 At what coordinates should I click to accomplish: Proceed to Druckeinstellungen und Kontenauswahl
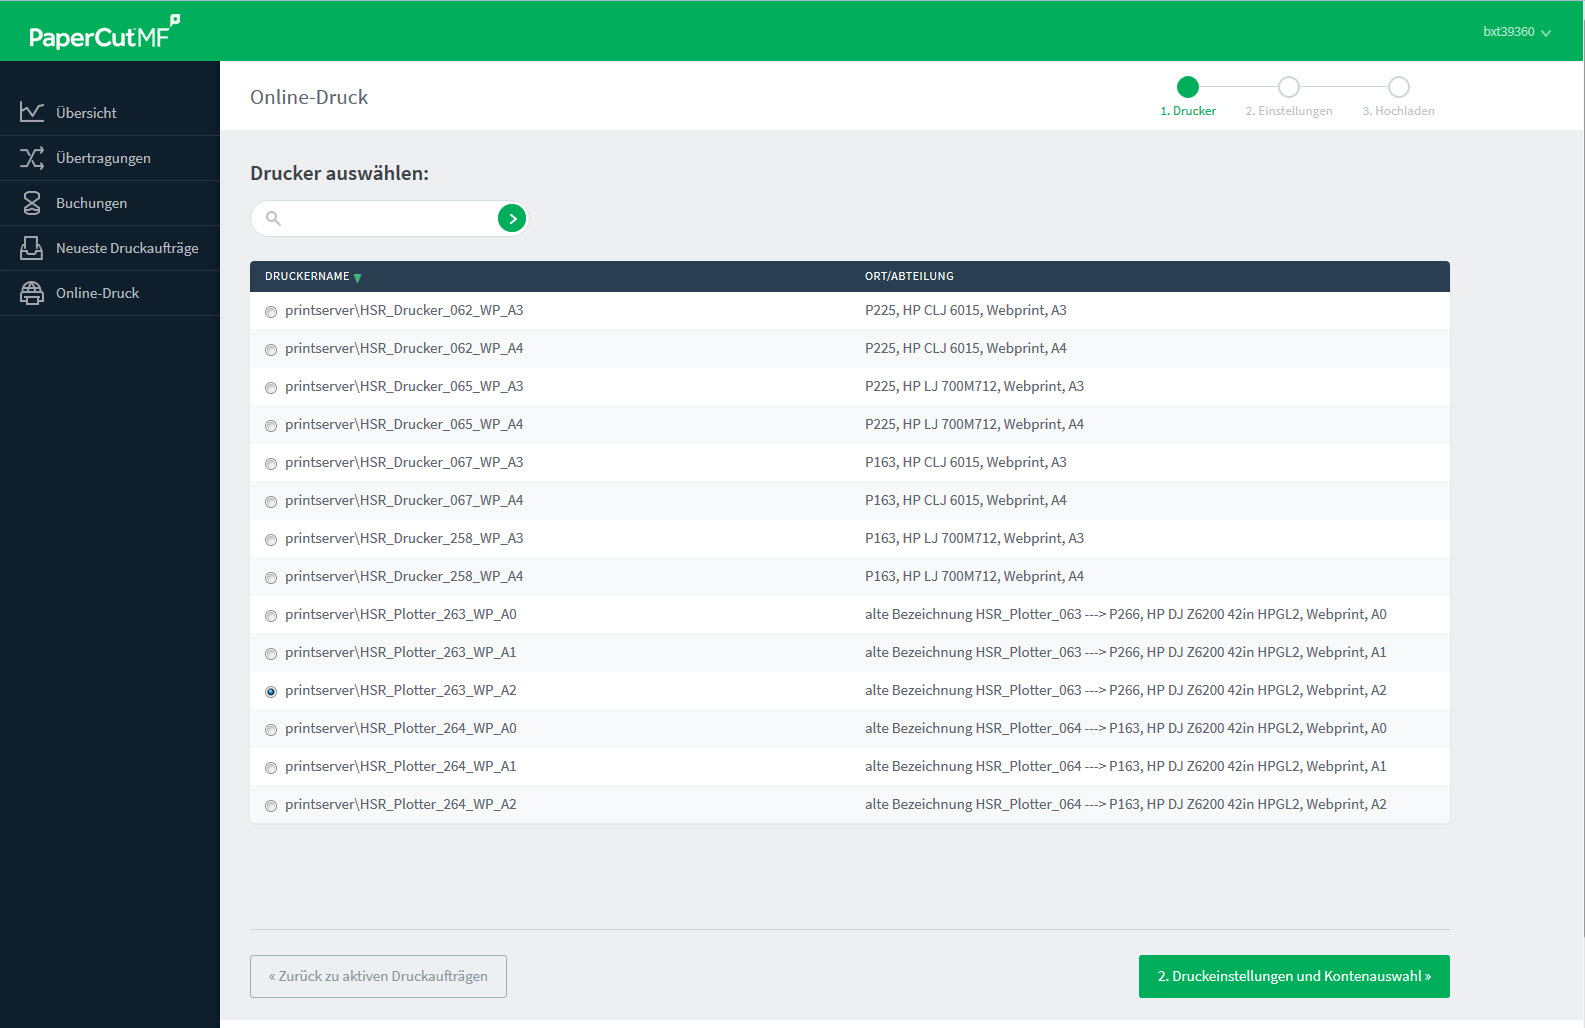click(1294, 976)
